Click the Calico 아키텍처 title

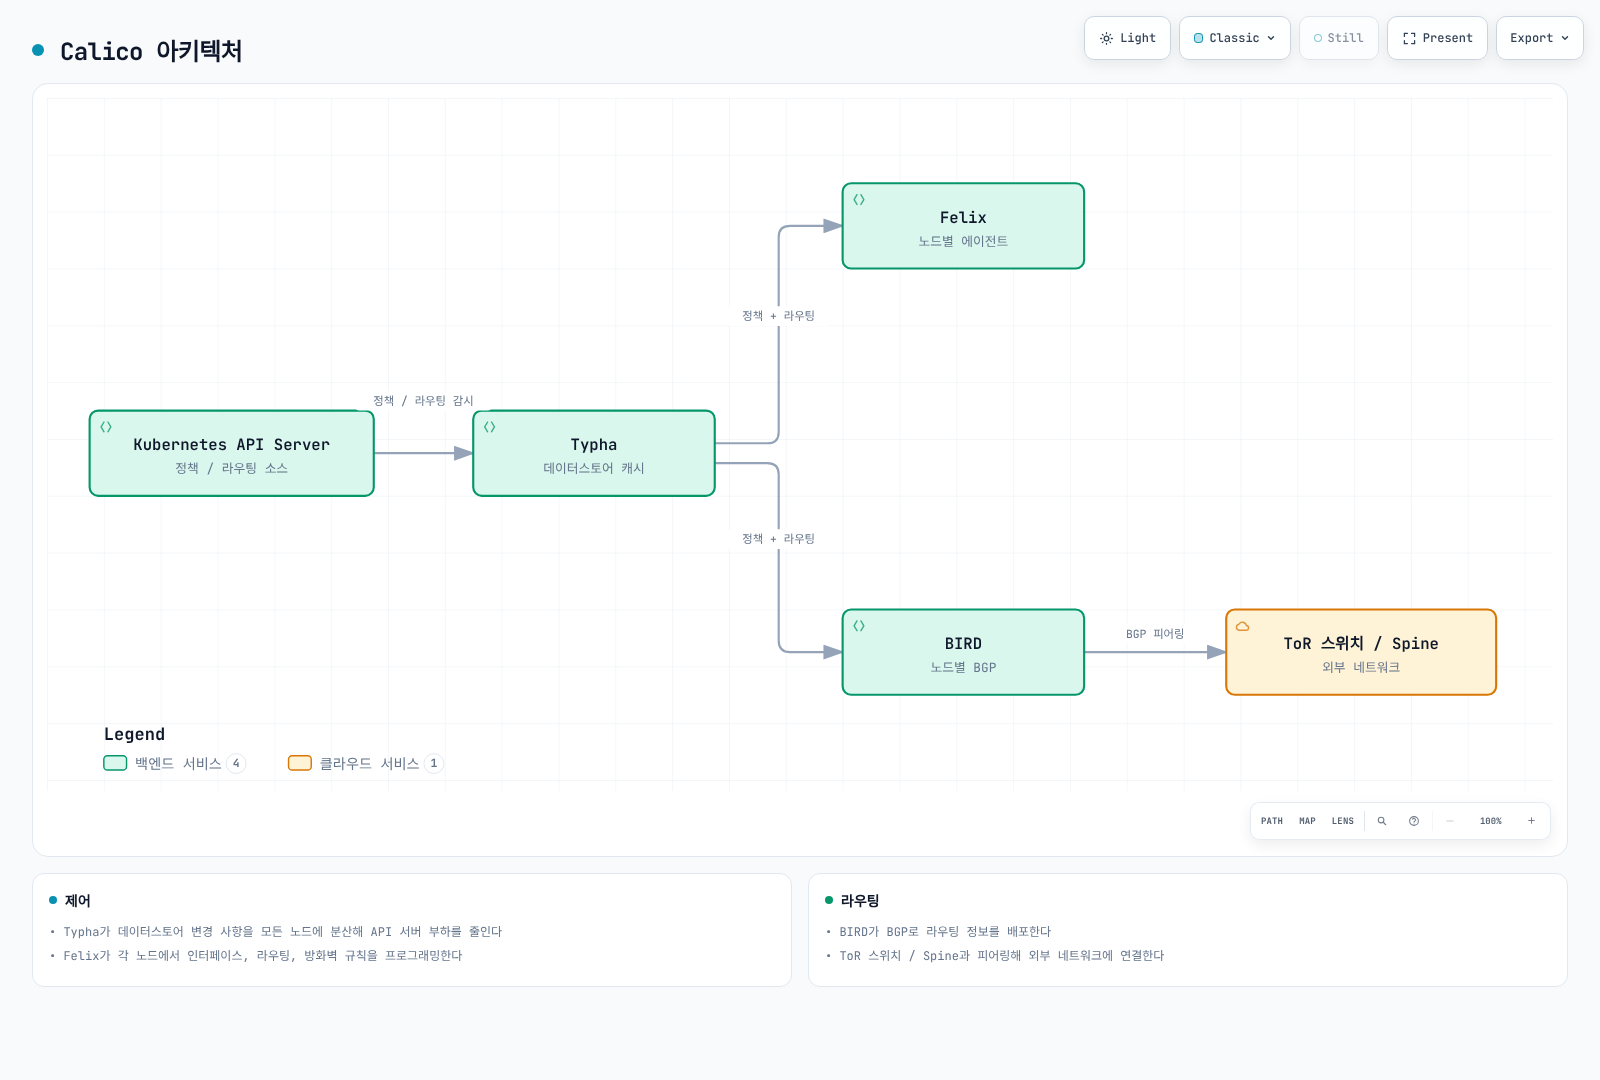(x=151, y=51)
